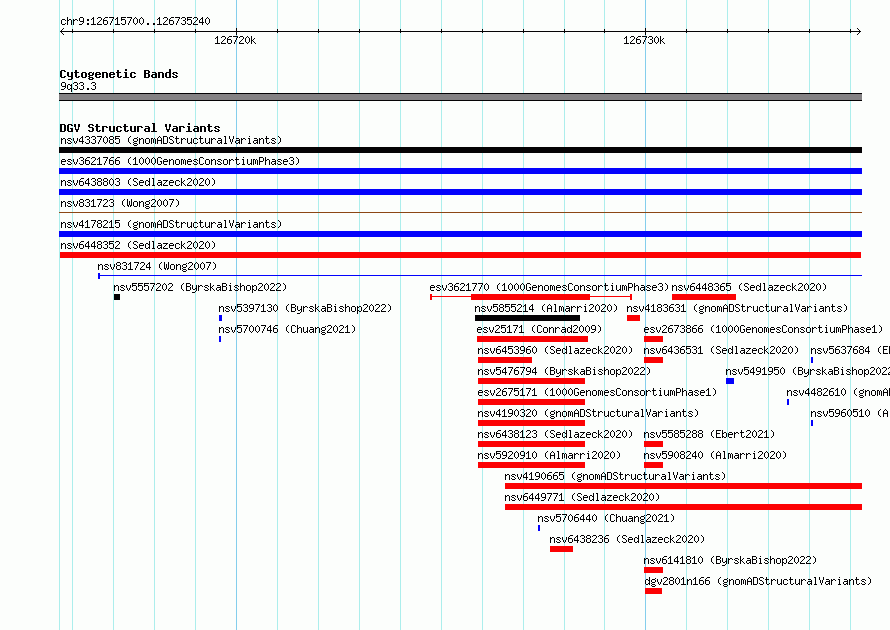Image resolution: width=890 pixels, height=630 pixels.
Task: Click the nsv5855214 Almarri2020 label
Action: pos(546,308)
